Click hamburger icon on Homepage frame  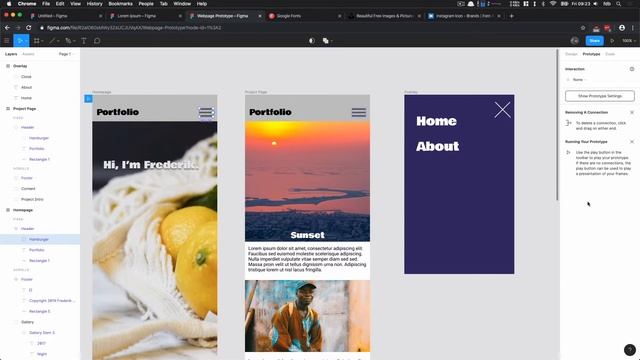point(206,112)
